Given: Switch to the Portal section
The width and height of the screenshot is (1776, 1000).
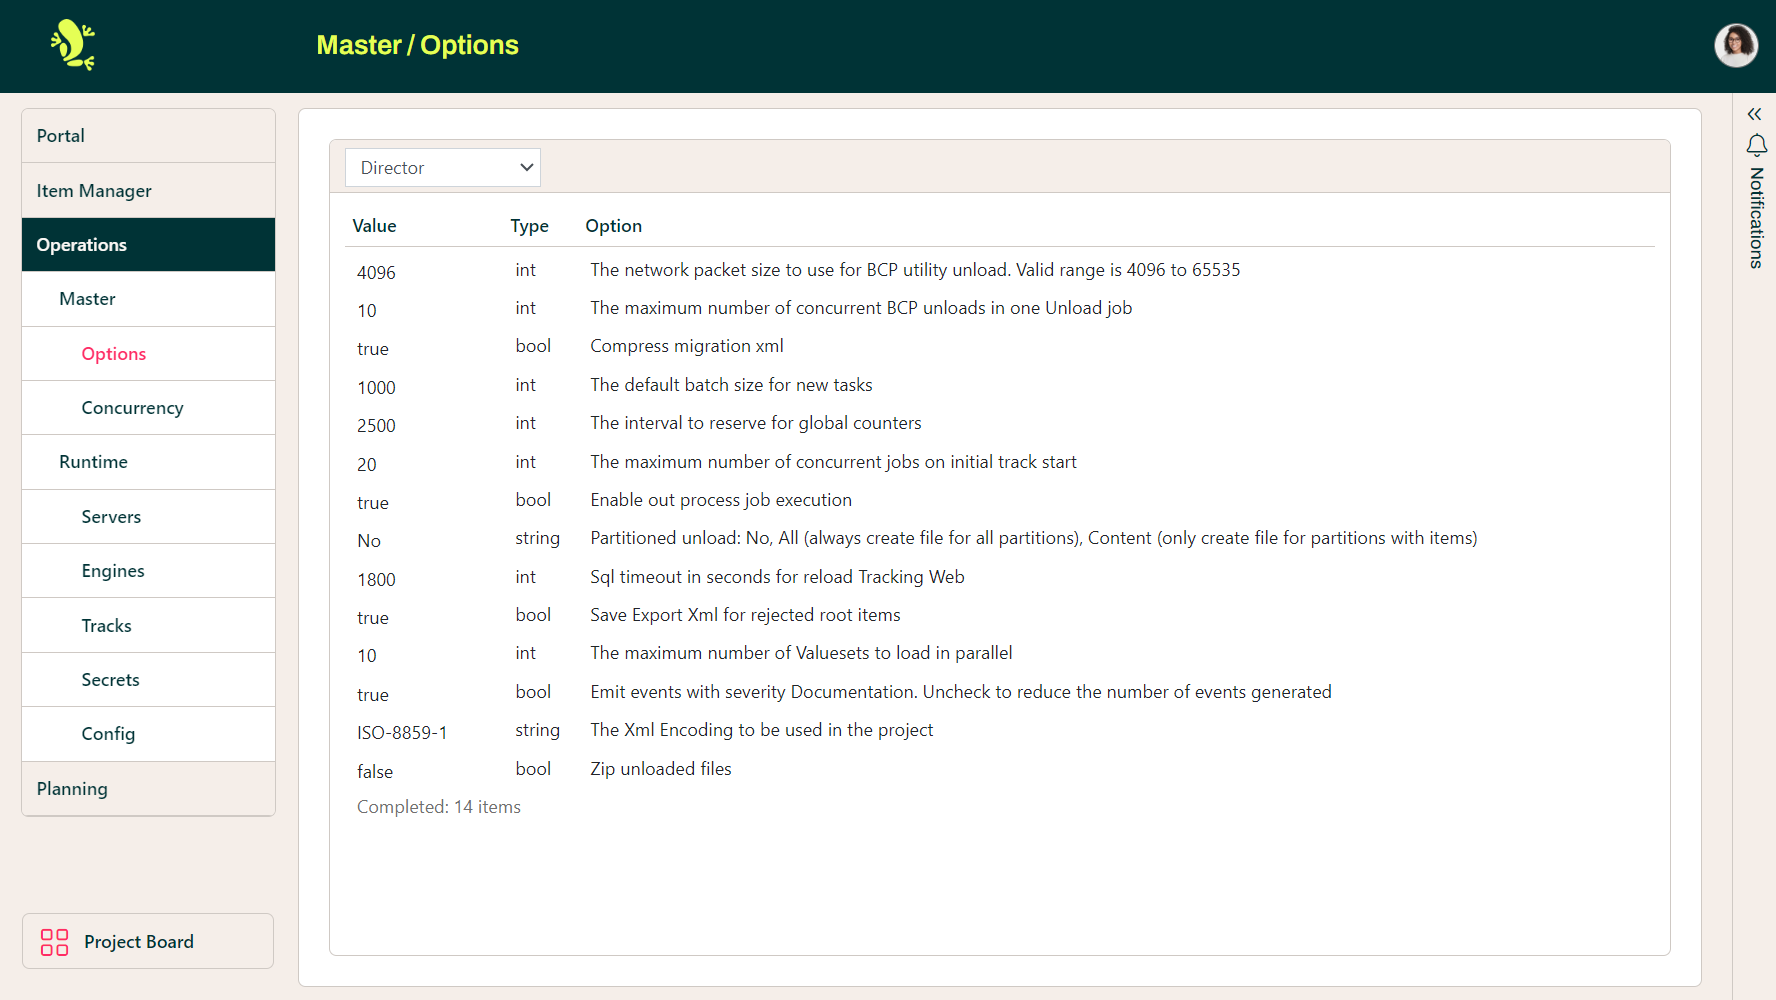Looking at the screenshot, I should click(60, 135).
